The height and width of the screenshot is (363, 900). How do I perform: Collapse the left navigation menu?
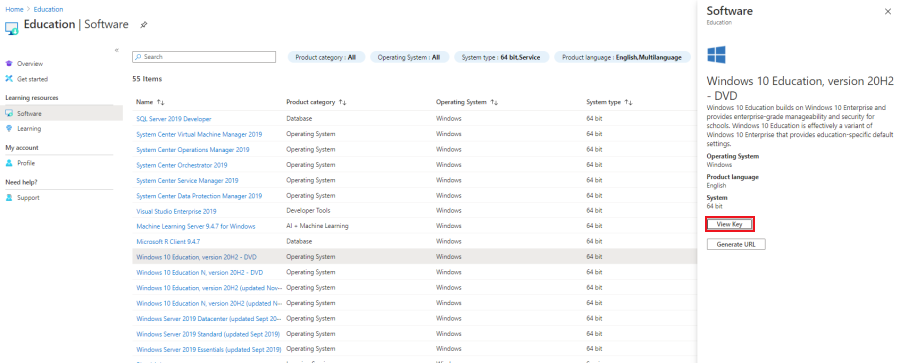[x=117, y=50]
